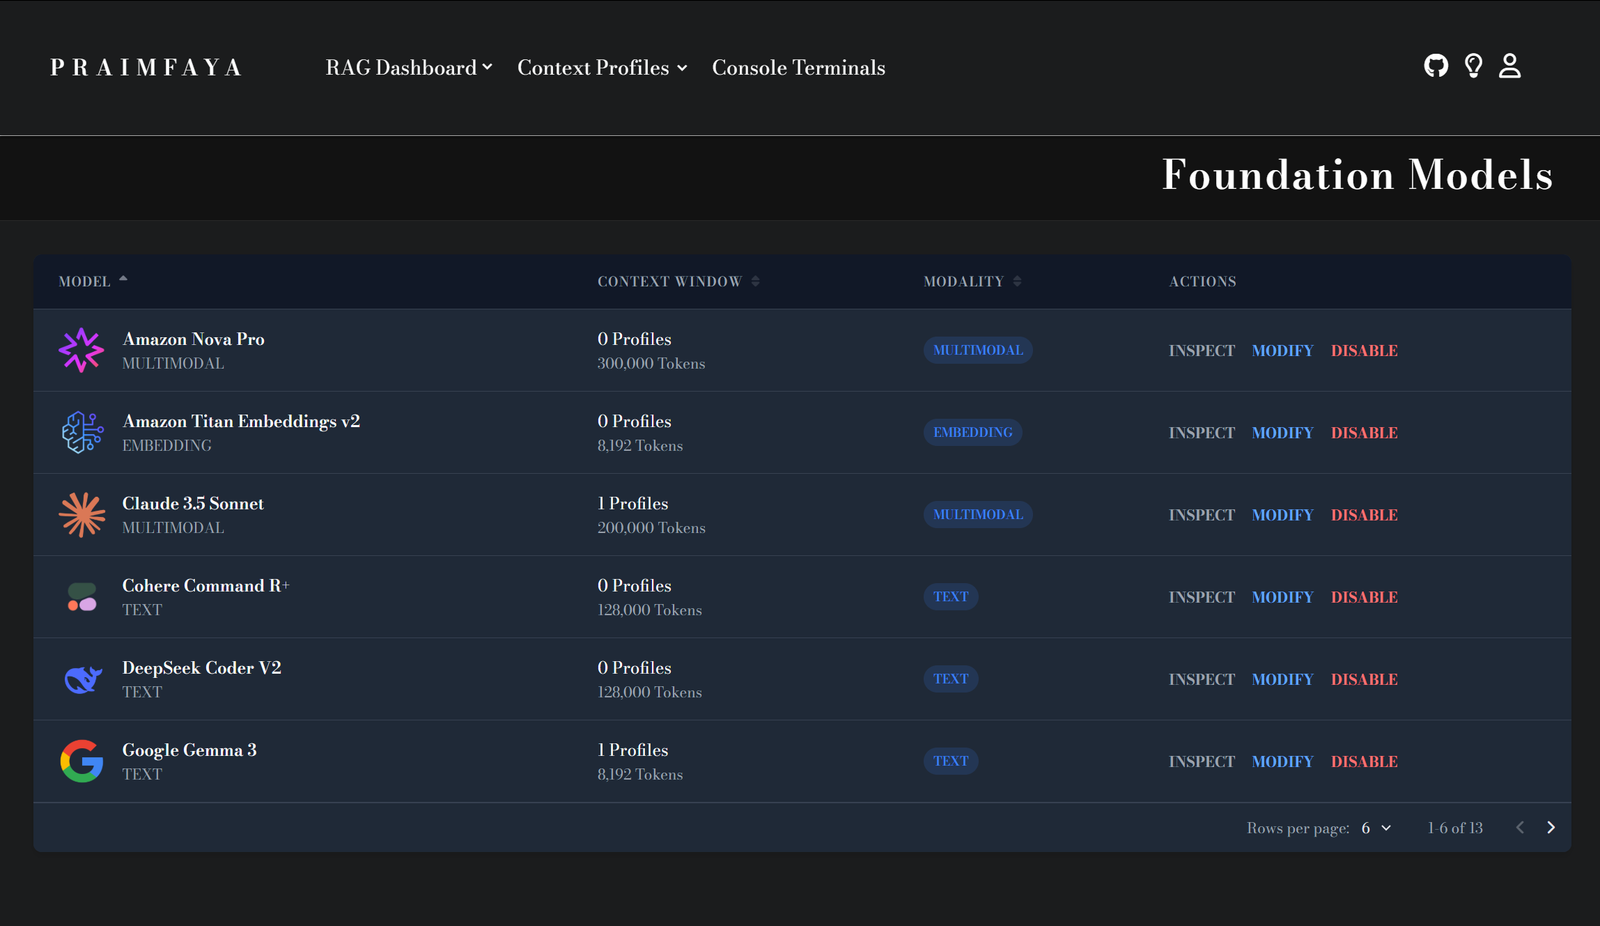1600x926 pixels.
Task: Click the Claude 3.5 Sonnet logo
Action: point(82,514)
